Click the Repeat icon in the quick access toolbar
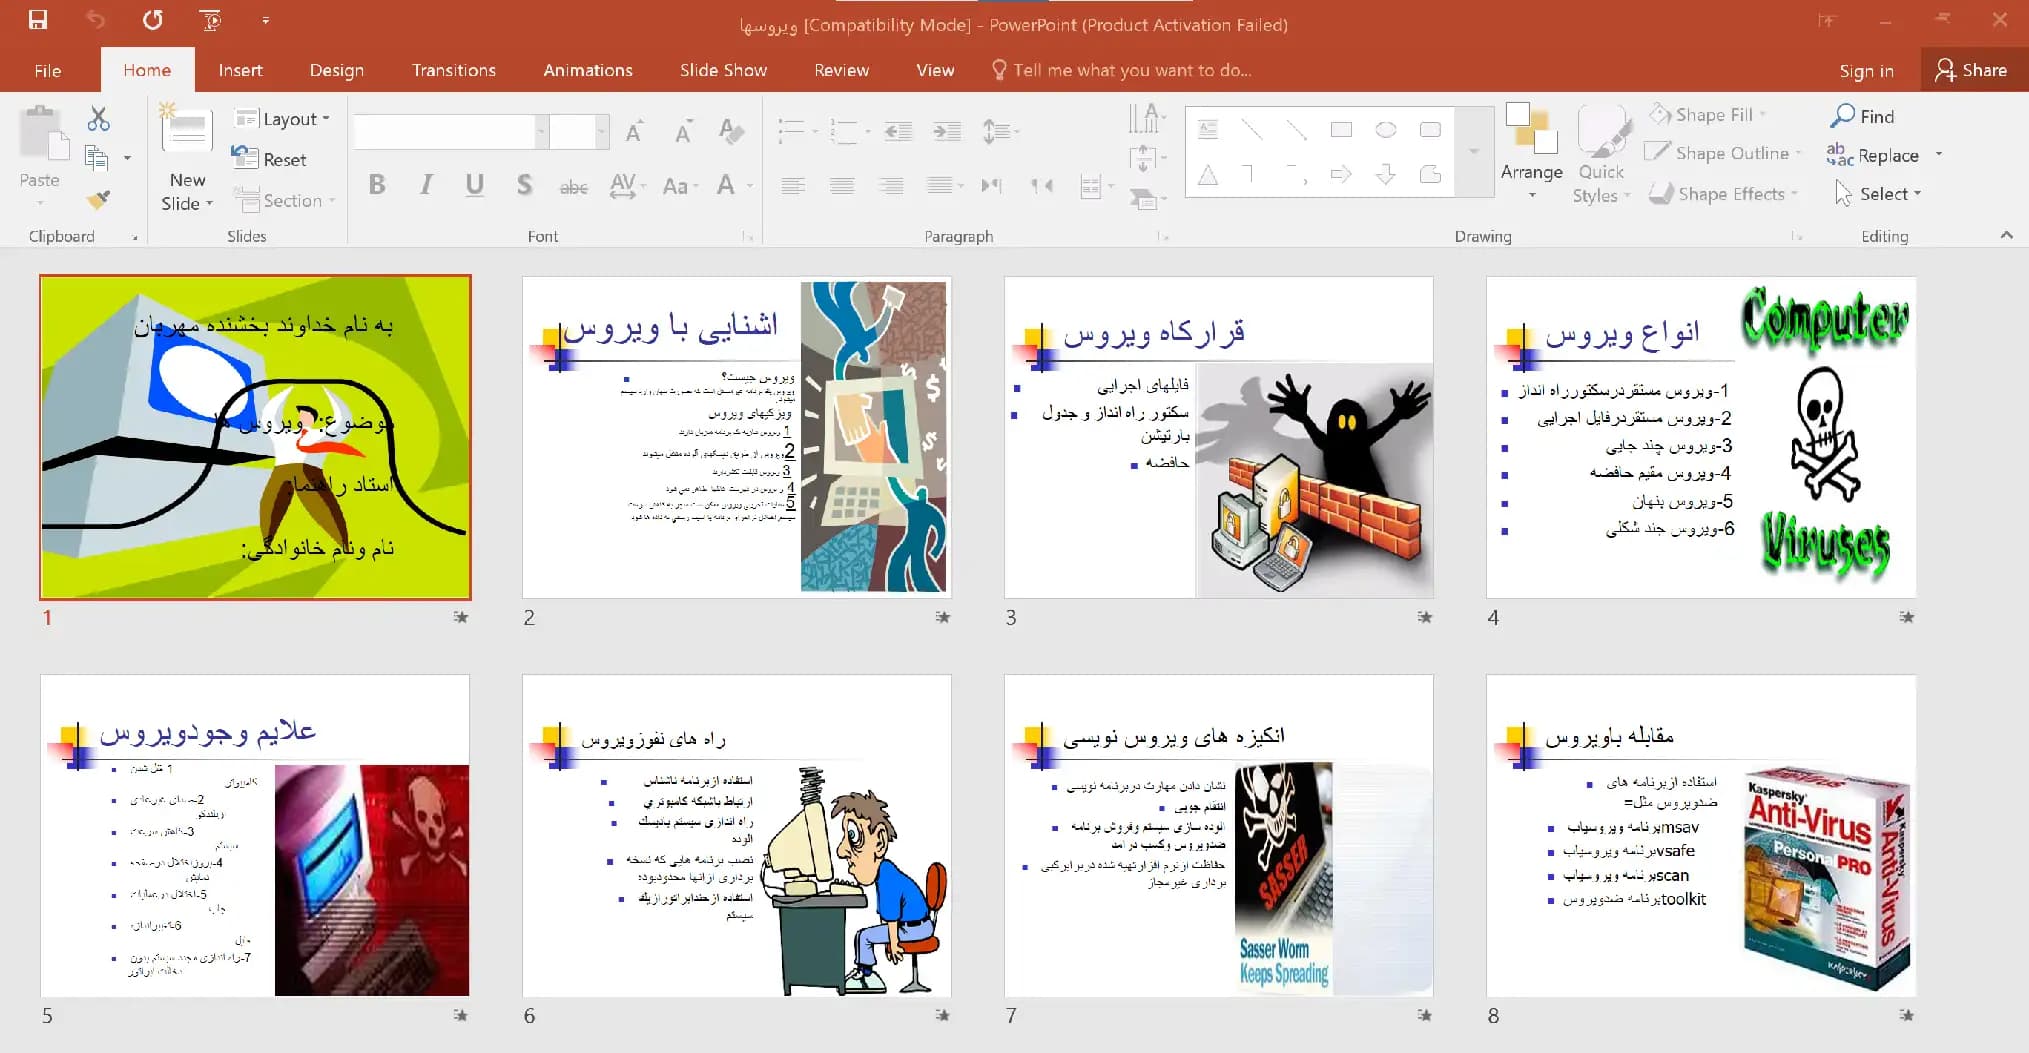2029x1053 pixels. (x=152, y=20)
